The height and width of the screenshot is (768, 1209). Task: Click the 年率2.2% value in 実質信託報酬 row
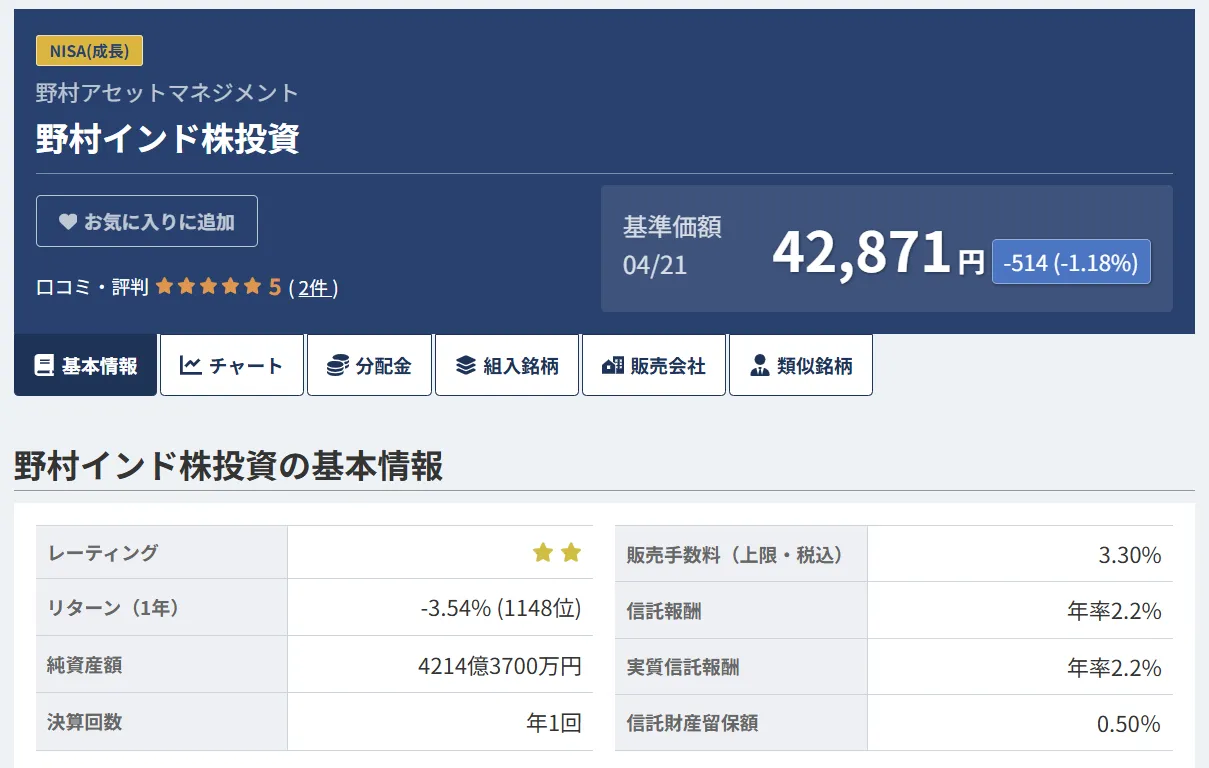point(1114,667)
